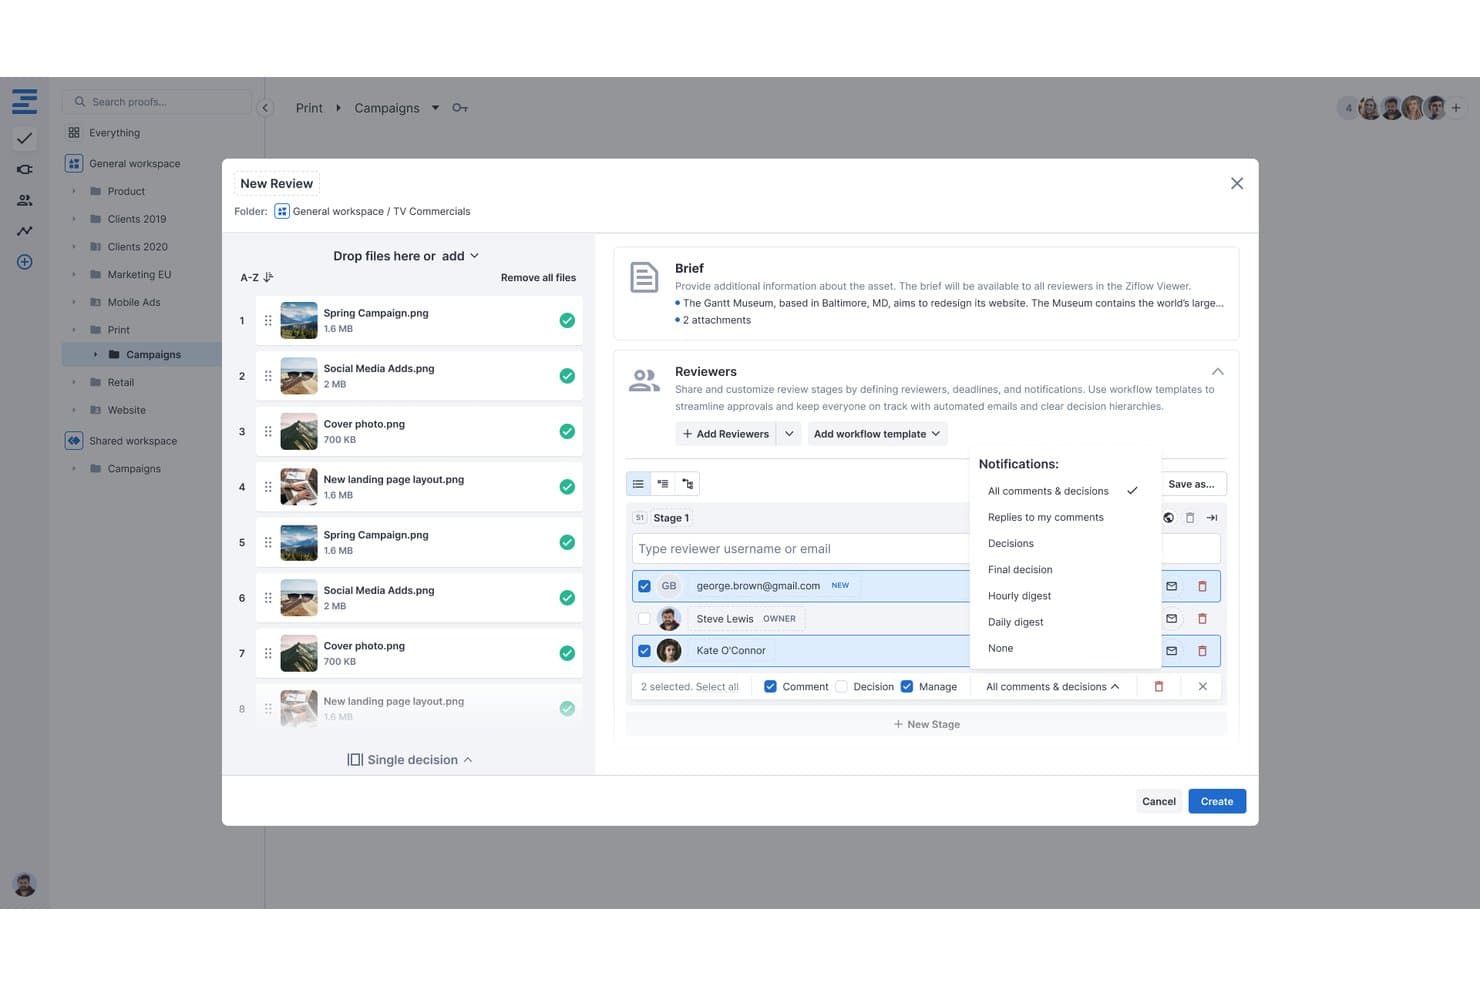This screenshot has width=1480, height=987.
Task: Open the dropdown arrow next to Add Reviewers
Action: (789, 434)
